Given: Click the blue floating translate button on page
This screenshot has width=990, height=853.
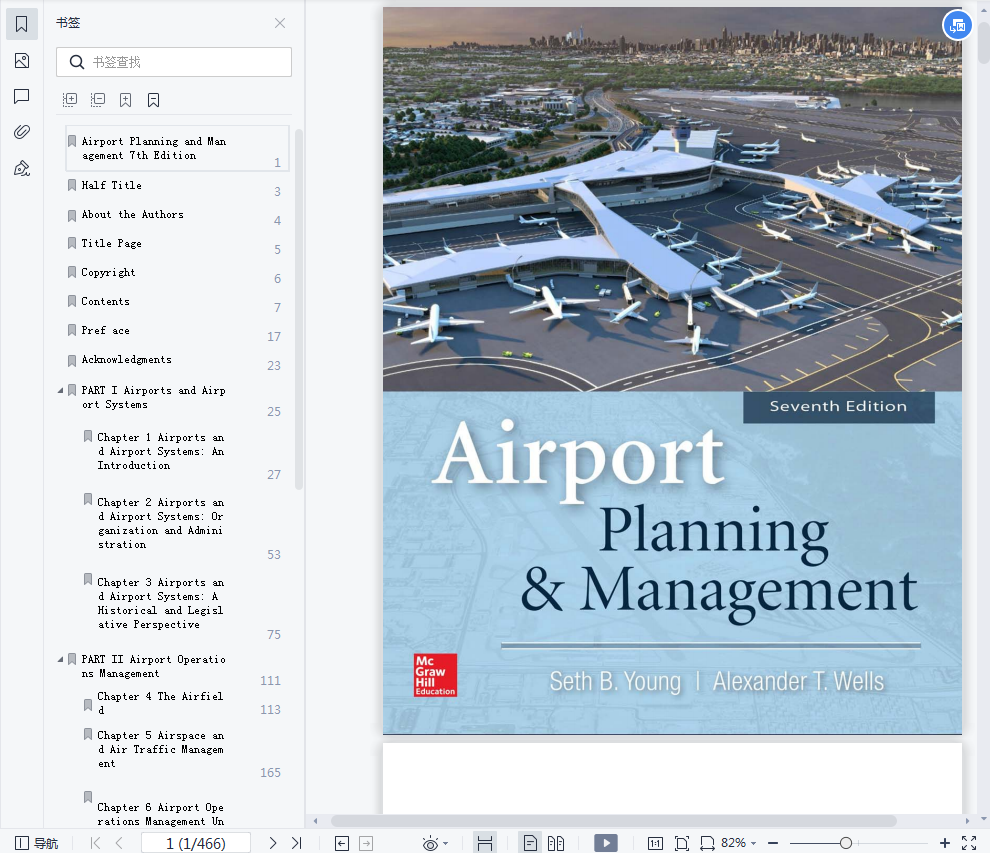Looking at the screenshot, I should 957,26.
